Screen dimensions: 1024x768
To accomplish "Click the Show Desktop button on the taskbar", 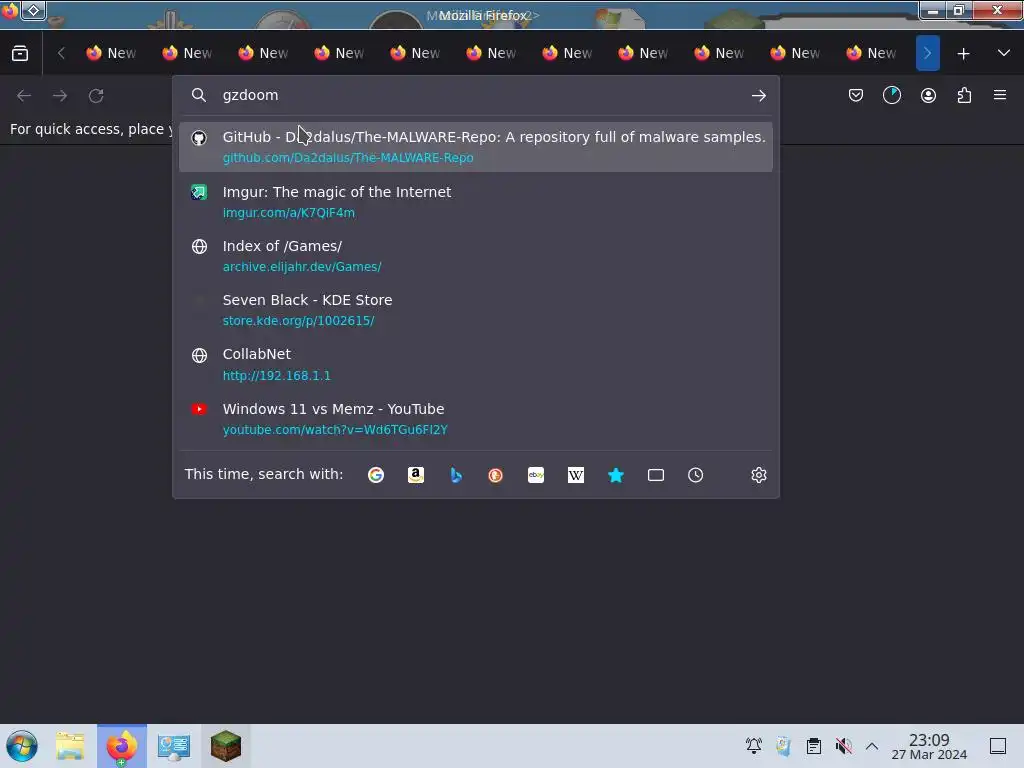I will (998, 746).
